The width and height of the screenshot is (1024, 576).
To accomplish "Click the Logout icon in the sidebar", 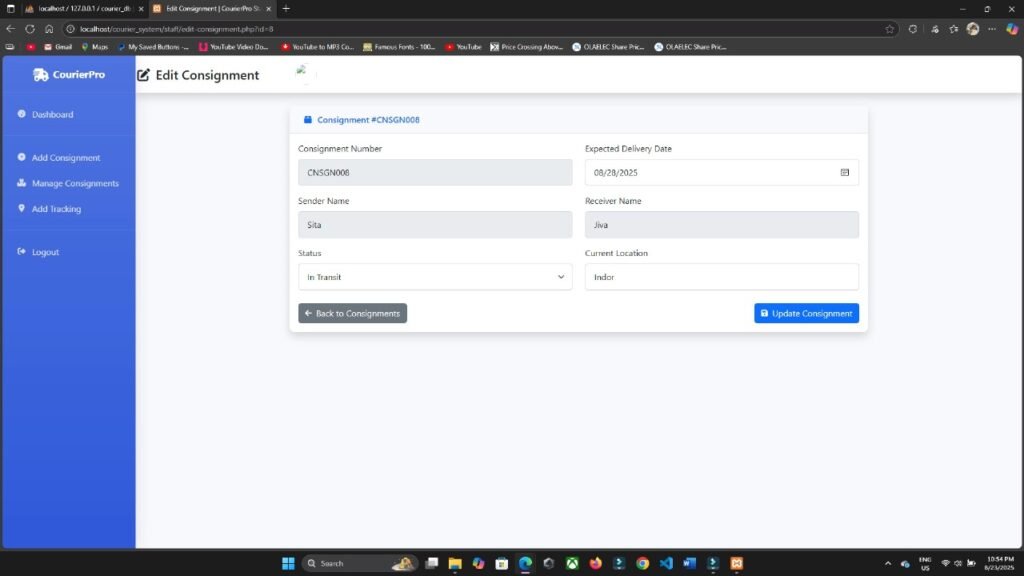I will 23,252.
